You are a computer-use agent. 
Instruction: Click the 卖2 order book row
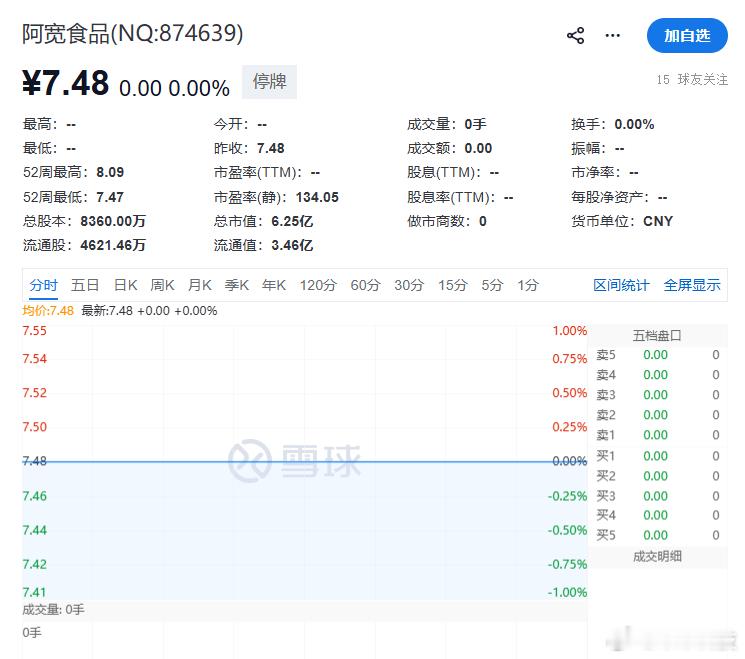(658, 415)
